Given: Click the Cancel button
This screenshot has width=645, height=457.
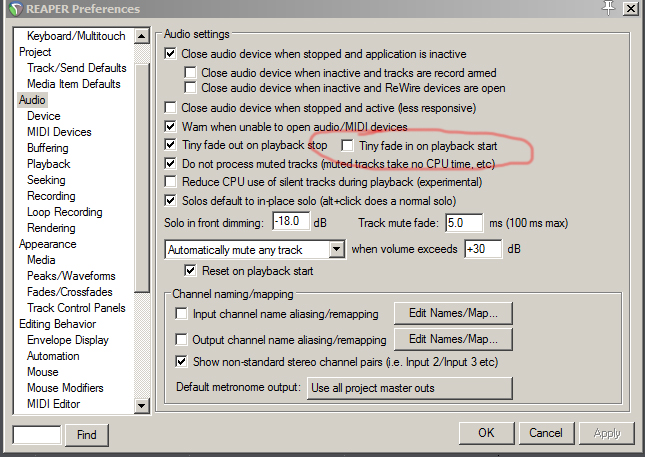Looking at the screenshot, I should coord(546,433).
